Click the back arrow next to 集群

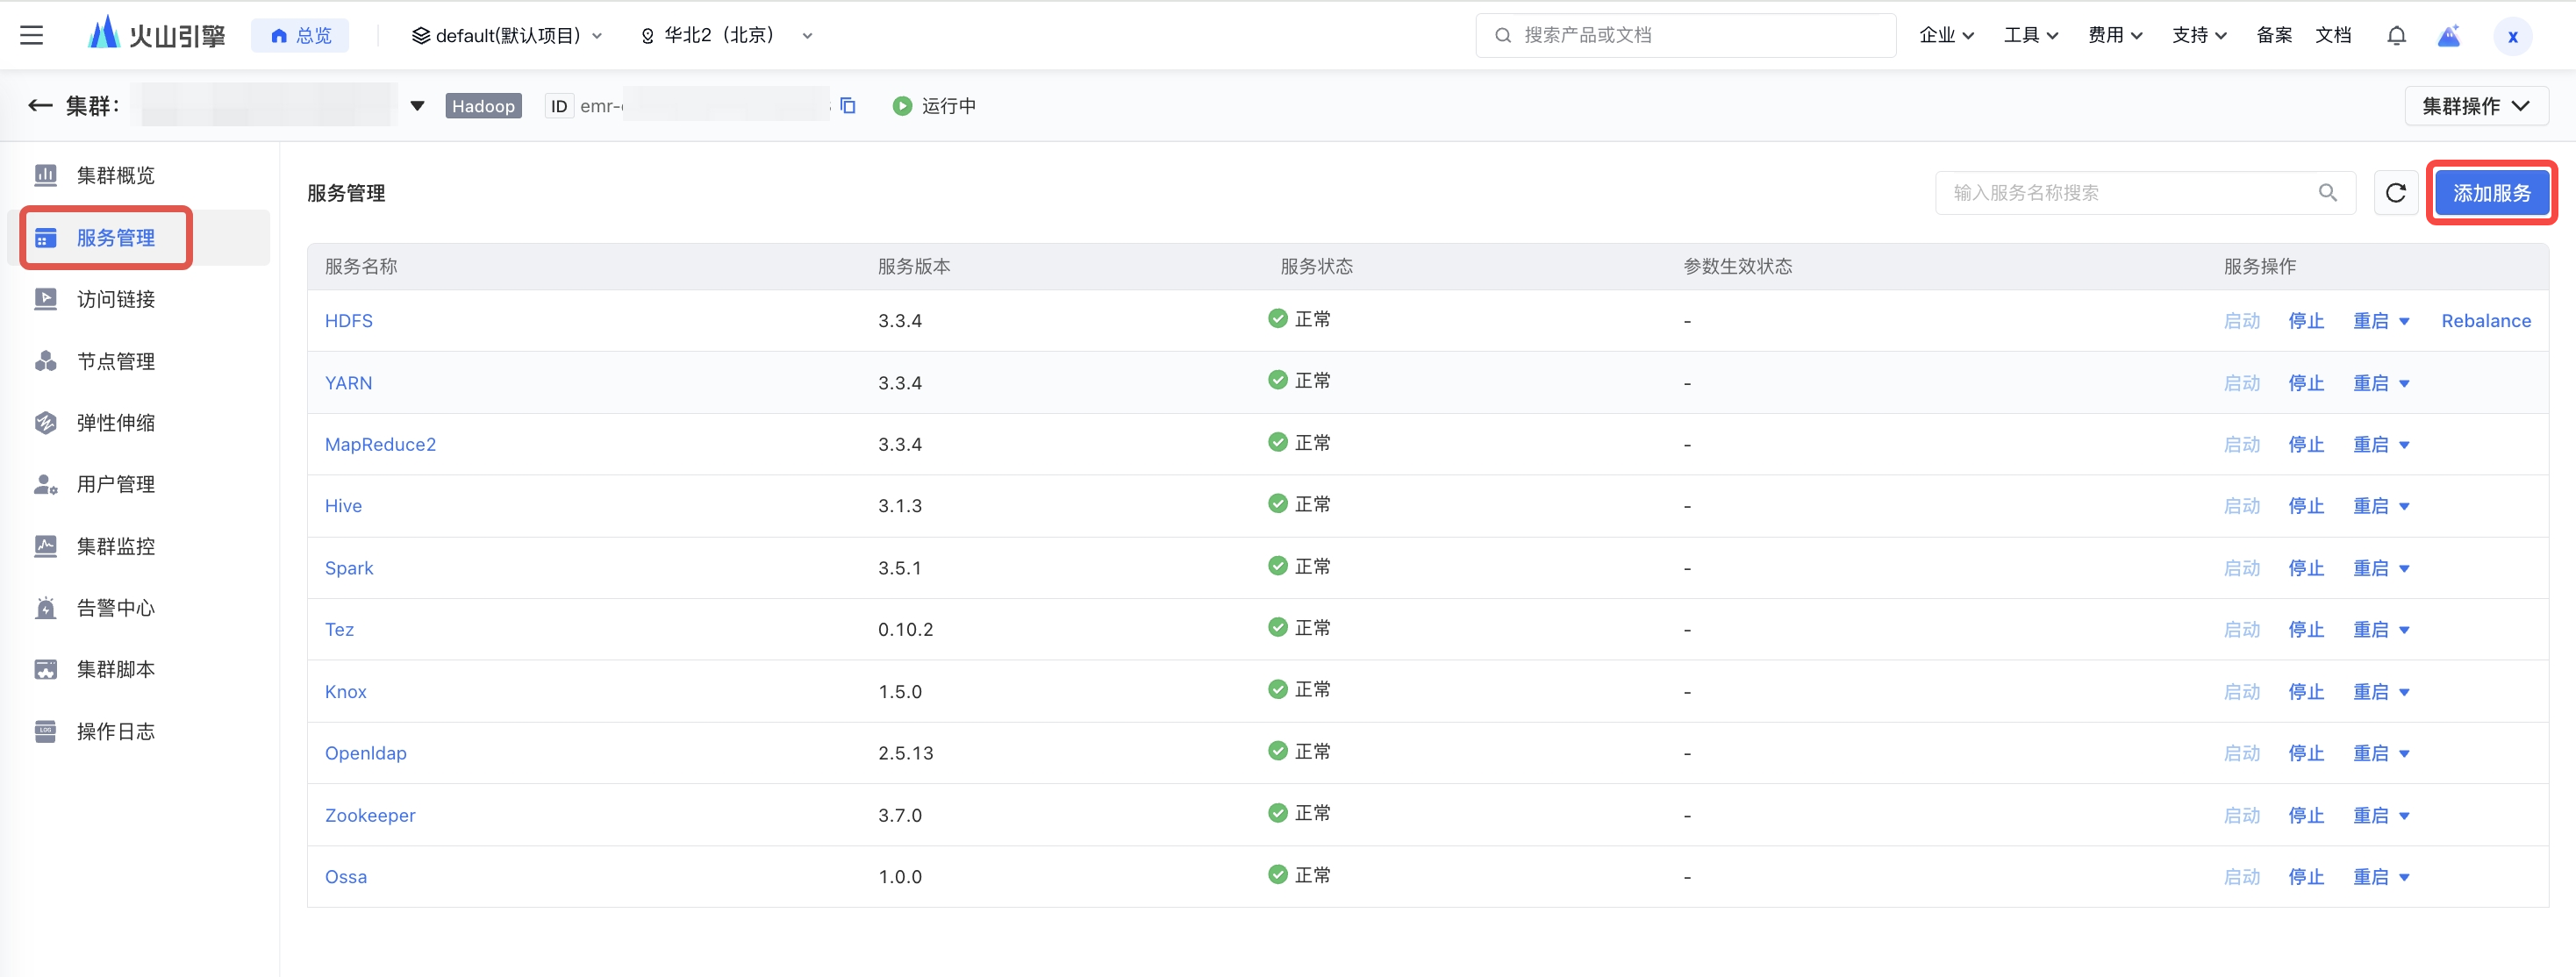(40, 106)
